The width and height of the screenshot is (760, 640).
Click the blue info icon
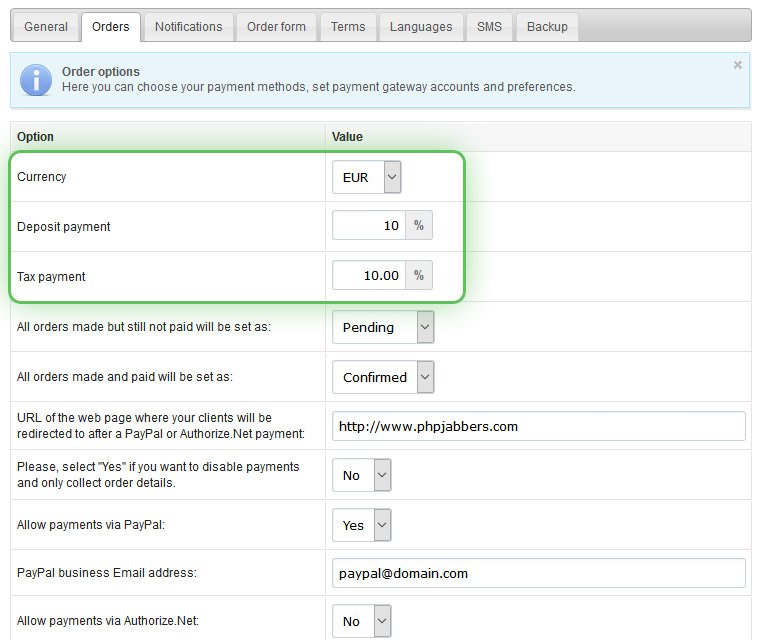(36, 80)
